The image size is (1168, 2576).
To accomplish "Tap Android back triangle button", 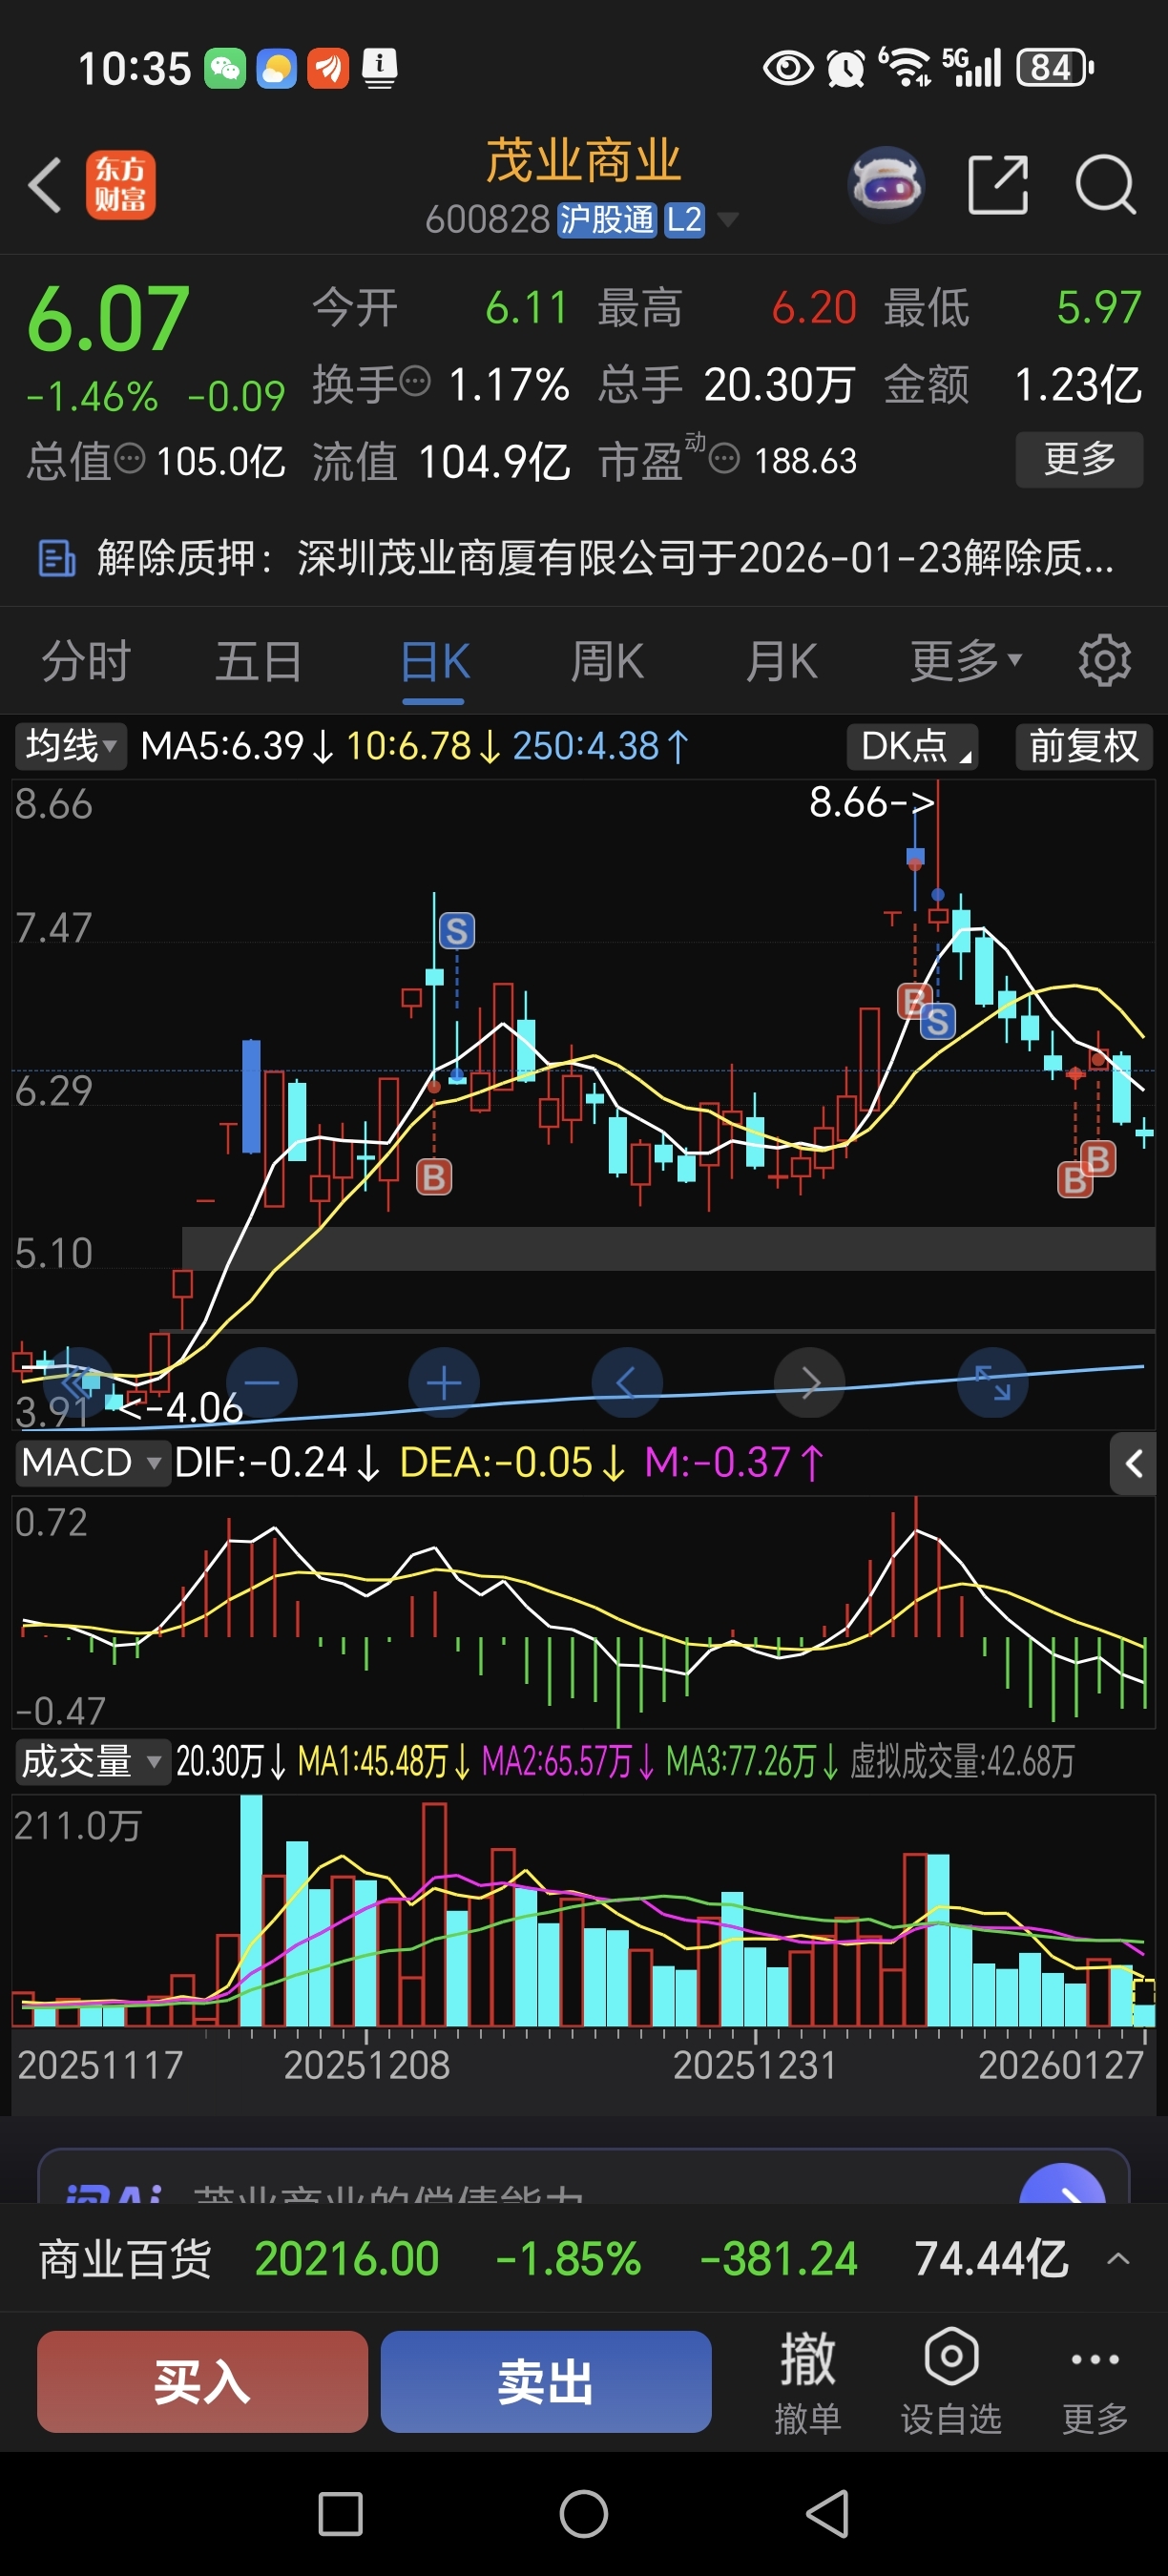I will tap(828, 2513).
